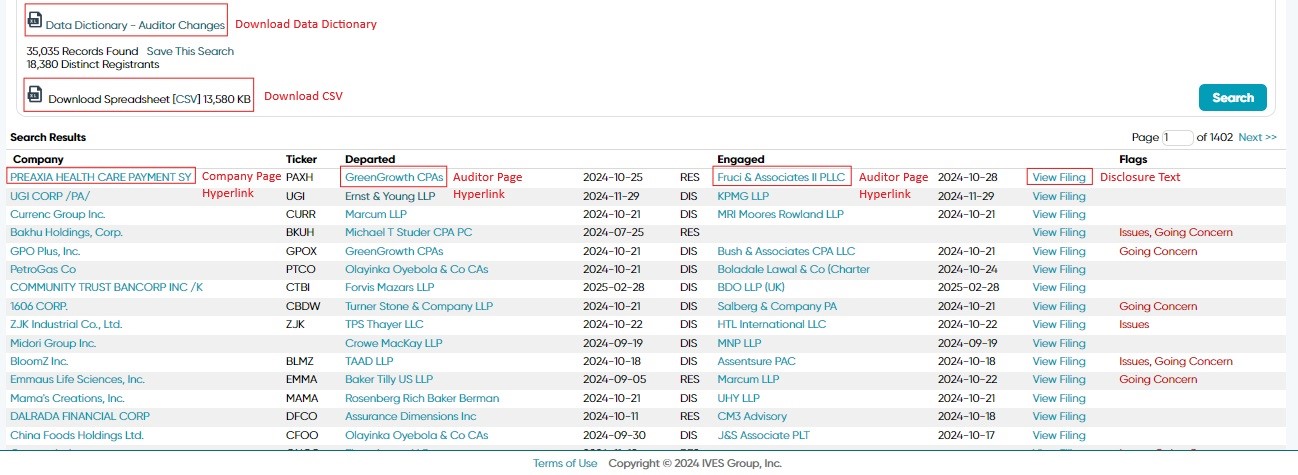Open Salberg & Company PA link
The width and height of the screenshot is (1298, 475).
777,306
